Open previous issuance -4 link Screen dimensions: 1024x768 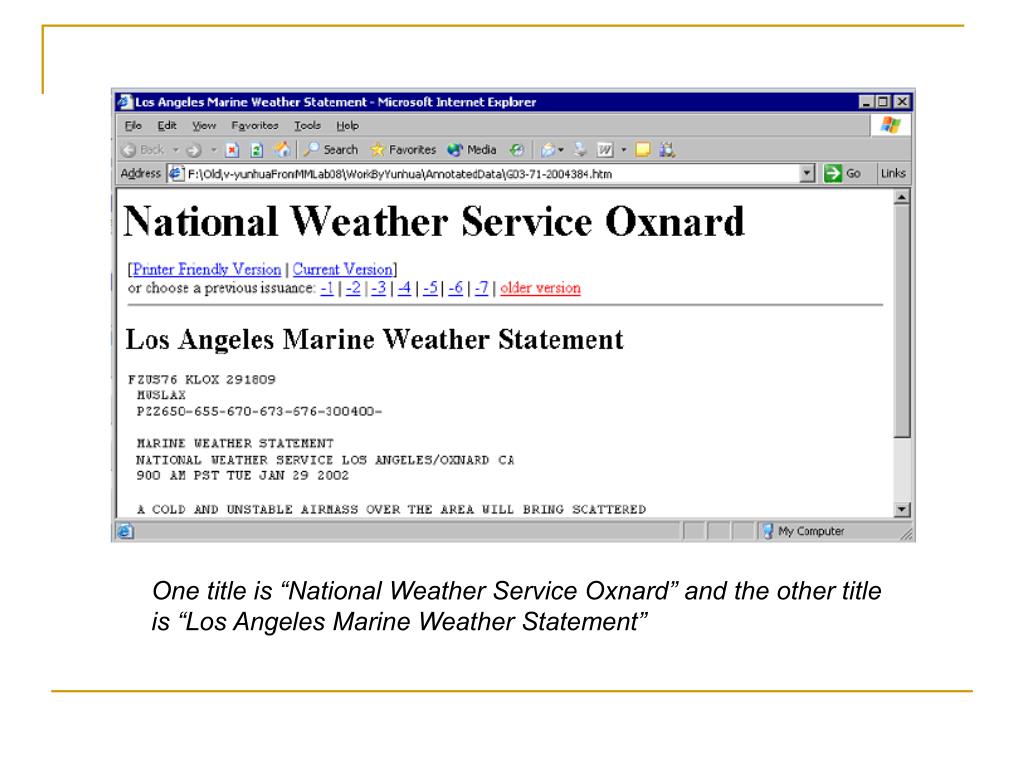[x=404, y=288]
